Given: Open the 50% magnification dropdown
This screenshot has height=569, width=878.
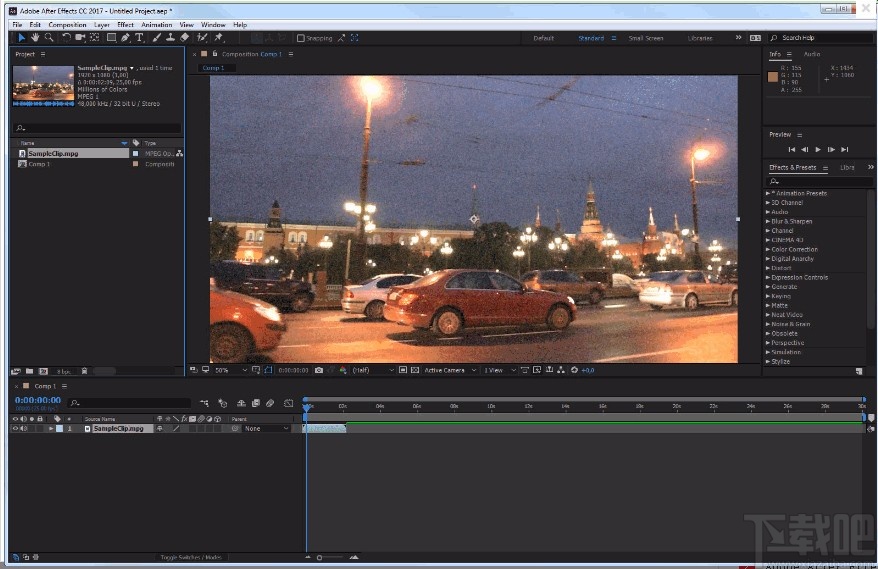Looking at the screenshot, I should tap(231, 370).
